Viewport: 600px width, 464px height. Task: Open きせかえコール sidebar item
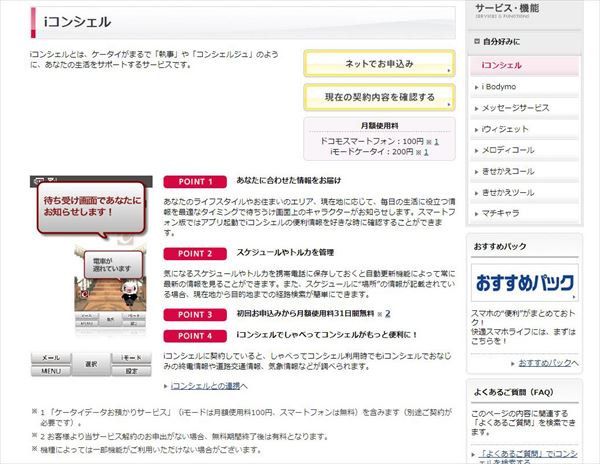[x=524, y=171]
